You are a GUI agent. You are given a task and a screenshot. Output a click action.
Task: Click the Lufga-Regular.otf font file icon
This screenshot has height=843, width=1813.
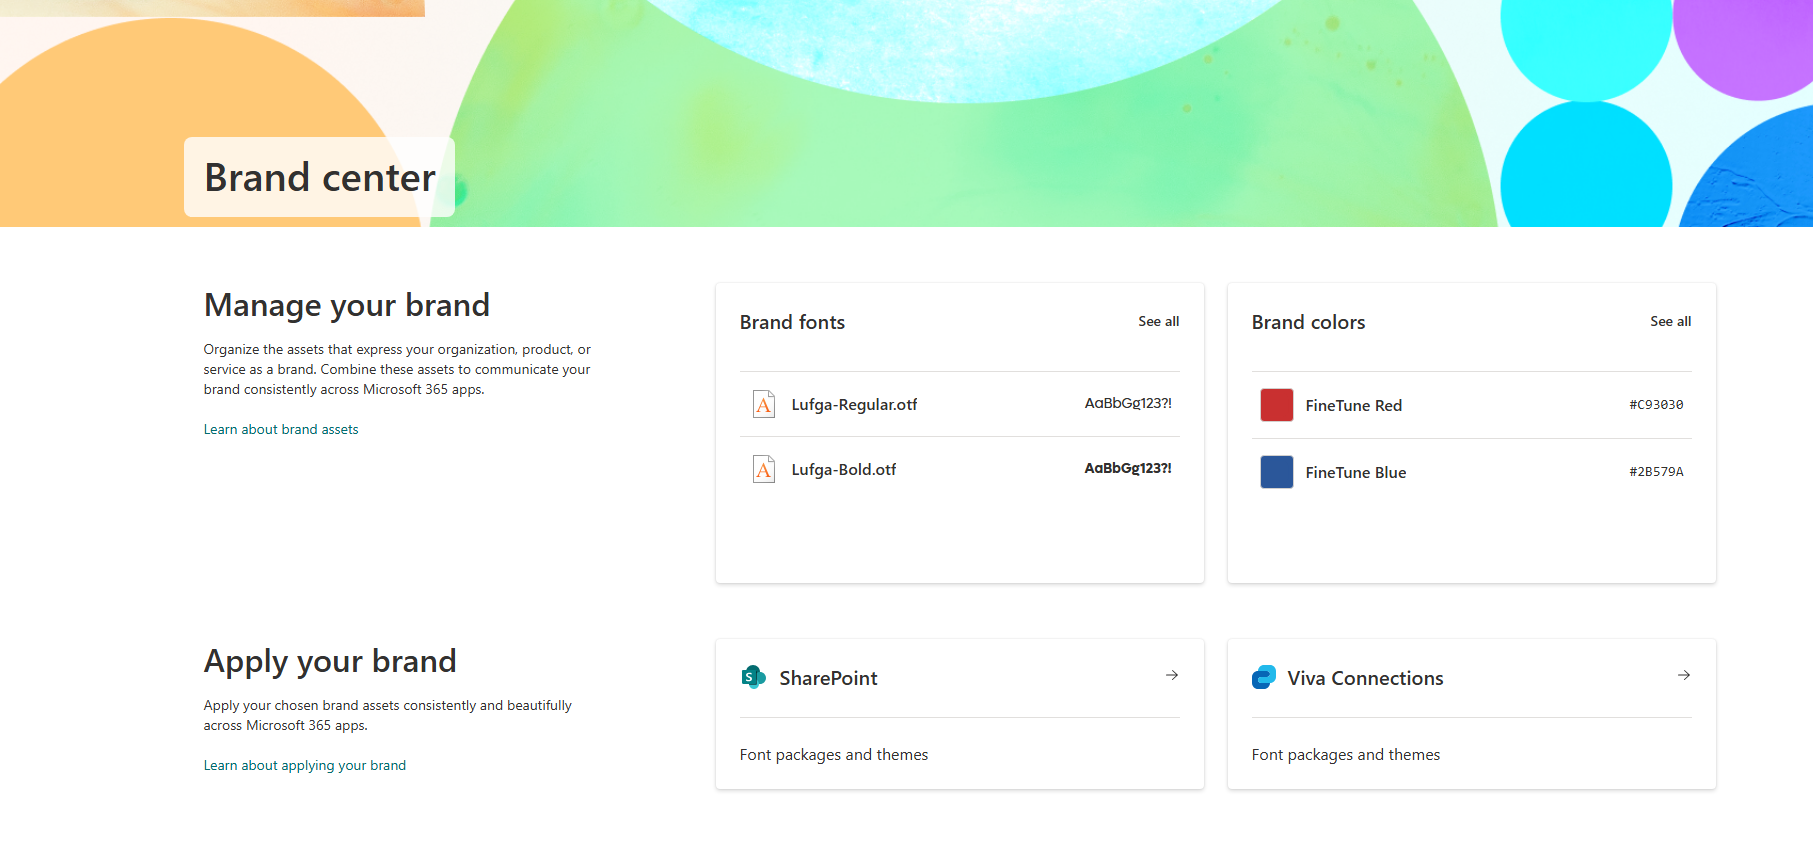764,404
